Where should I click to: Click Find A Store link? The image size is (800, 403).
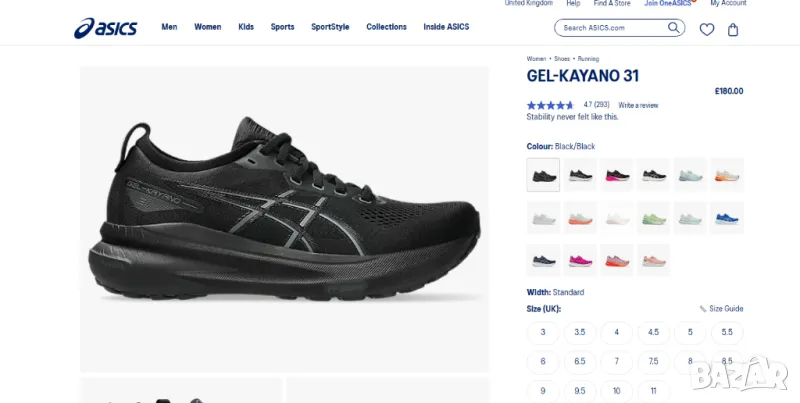612,3
